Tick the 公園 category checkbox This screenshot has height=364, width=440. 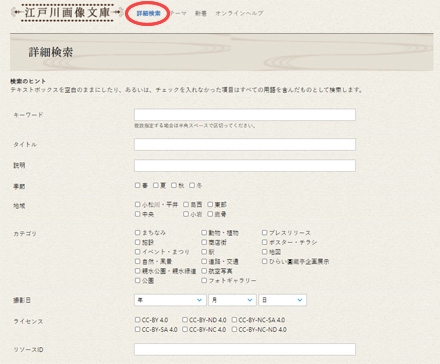point(137,281)
